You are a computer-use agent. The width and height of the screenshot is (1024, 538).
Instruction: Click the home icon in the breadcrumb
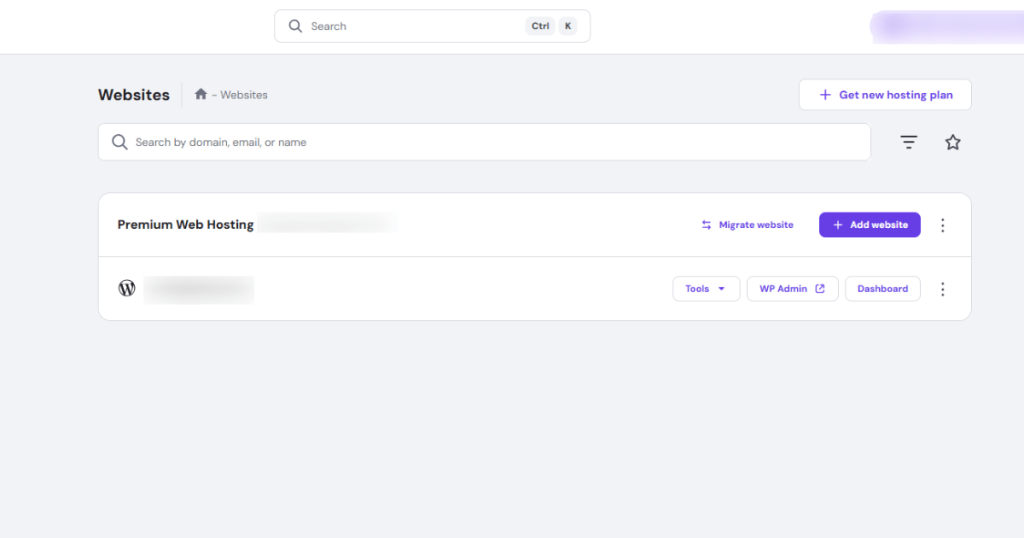[201, 95]
